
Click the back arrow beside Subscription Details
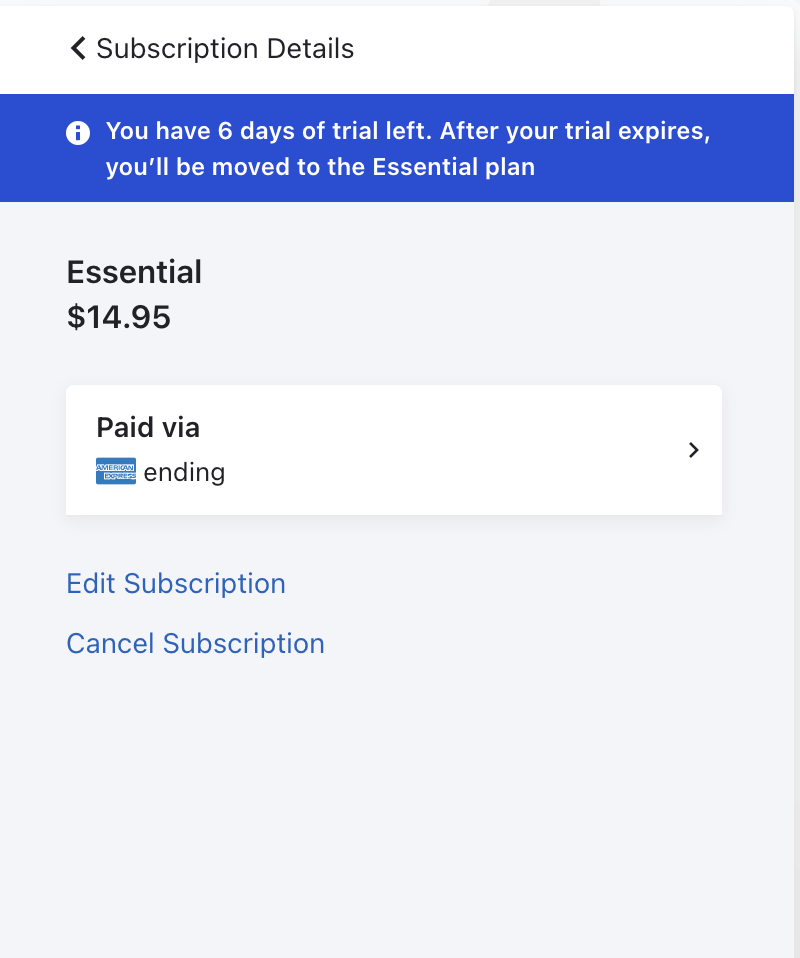point(77,47)
